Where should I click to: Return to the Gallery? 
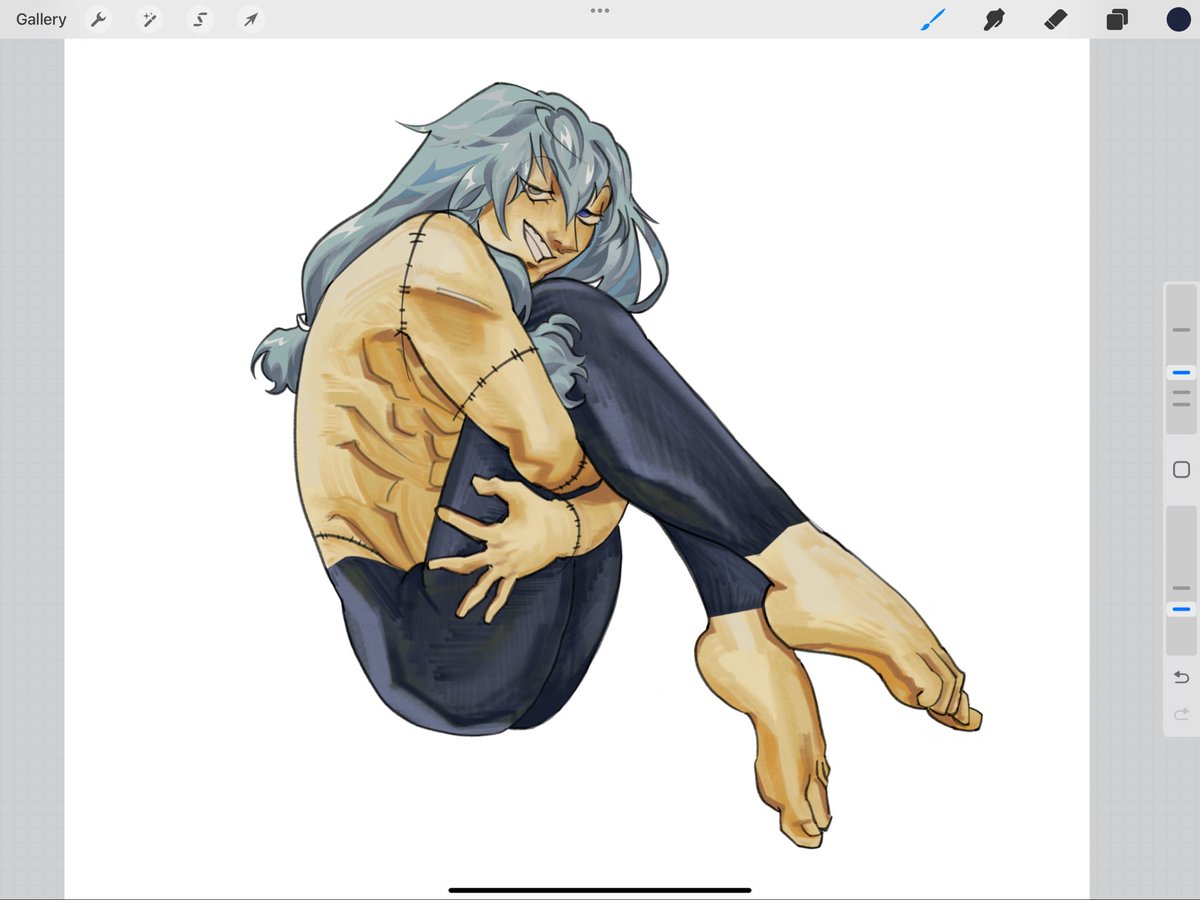coord(41,19)
